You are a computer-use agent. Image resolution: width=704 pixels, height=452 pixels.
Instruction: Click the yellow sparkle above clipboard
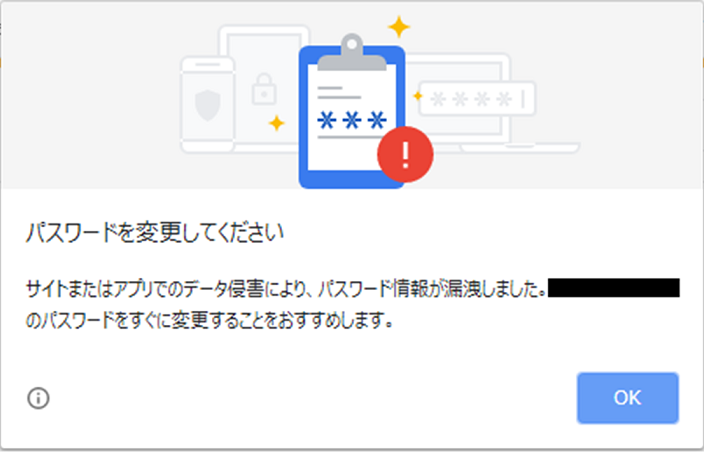click(x=399, y=27)
